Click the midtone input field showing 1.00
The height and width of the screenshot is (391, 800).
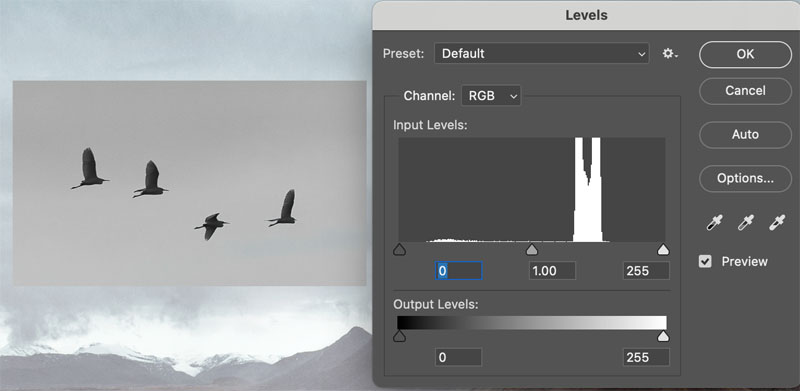[552, 271]
